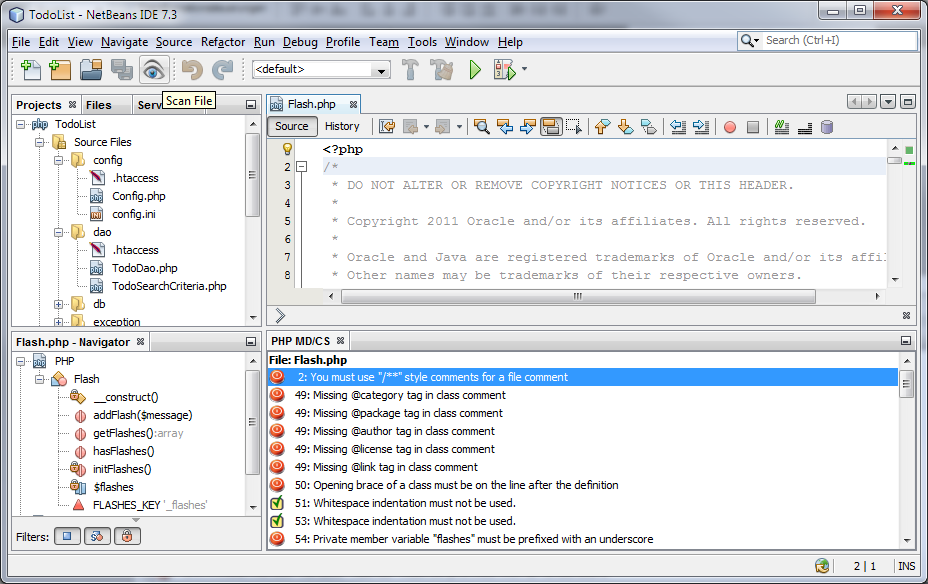The height and width of the screenshot is (584, 928).
Task: Open TodoDao.php in project tree
Action: [144, 268]
